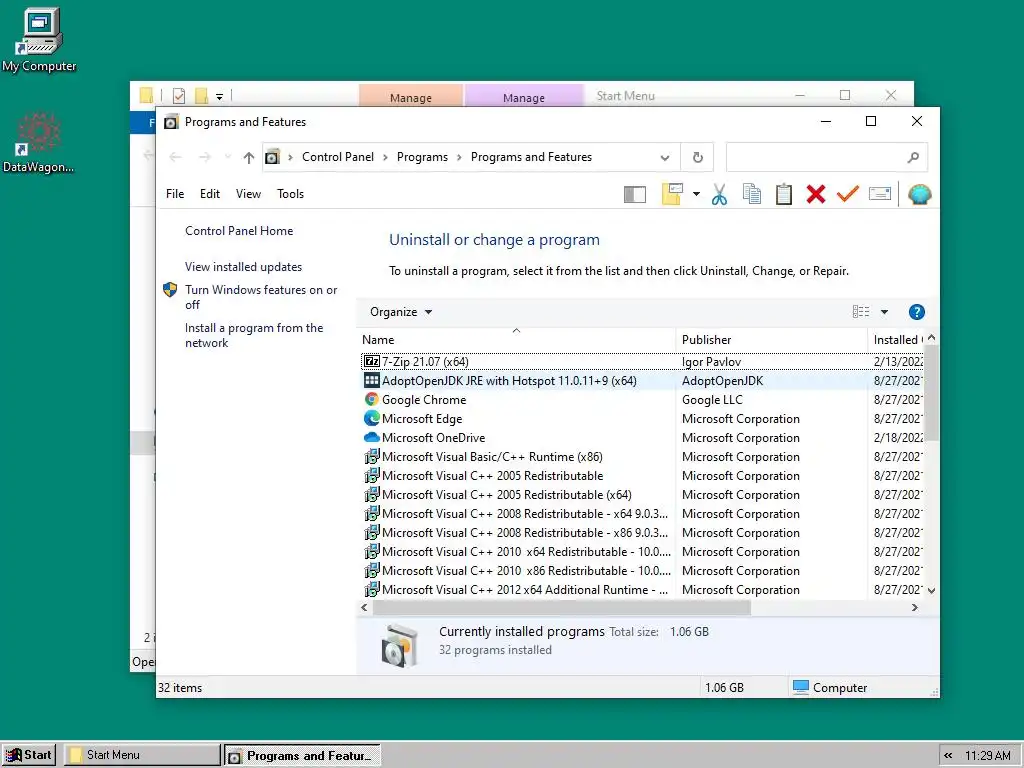1024x768 pixels.
Task: Click Control Panel breadcrumb in address bar
Action: tap(338, 157)
